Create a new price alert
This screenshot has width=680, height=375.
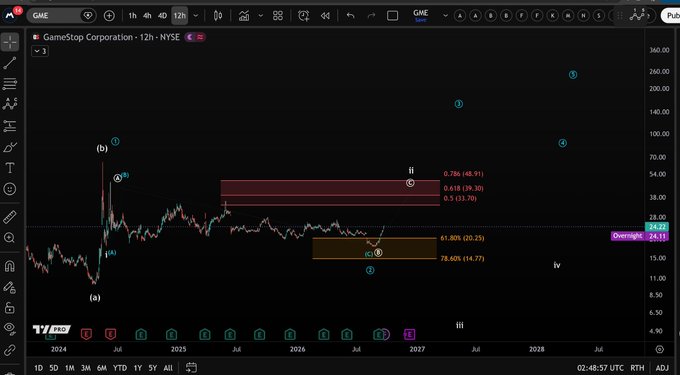click(x=304, y=16)
